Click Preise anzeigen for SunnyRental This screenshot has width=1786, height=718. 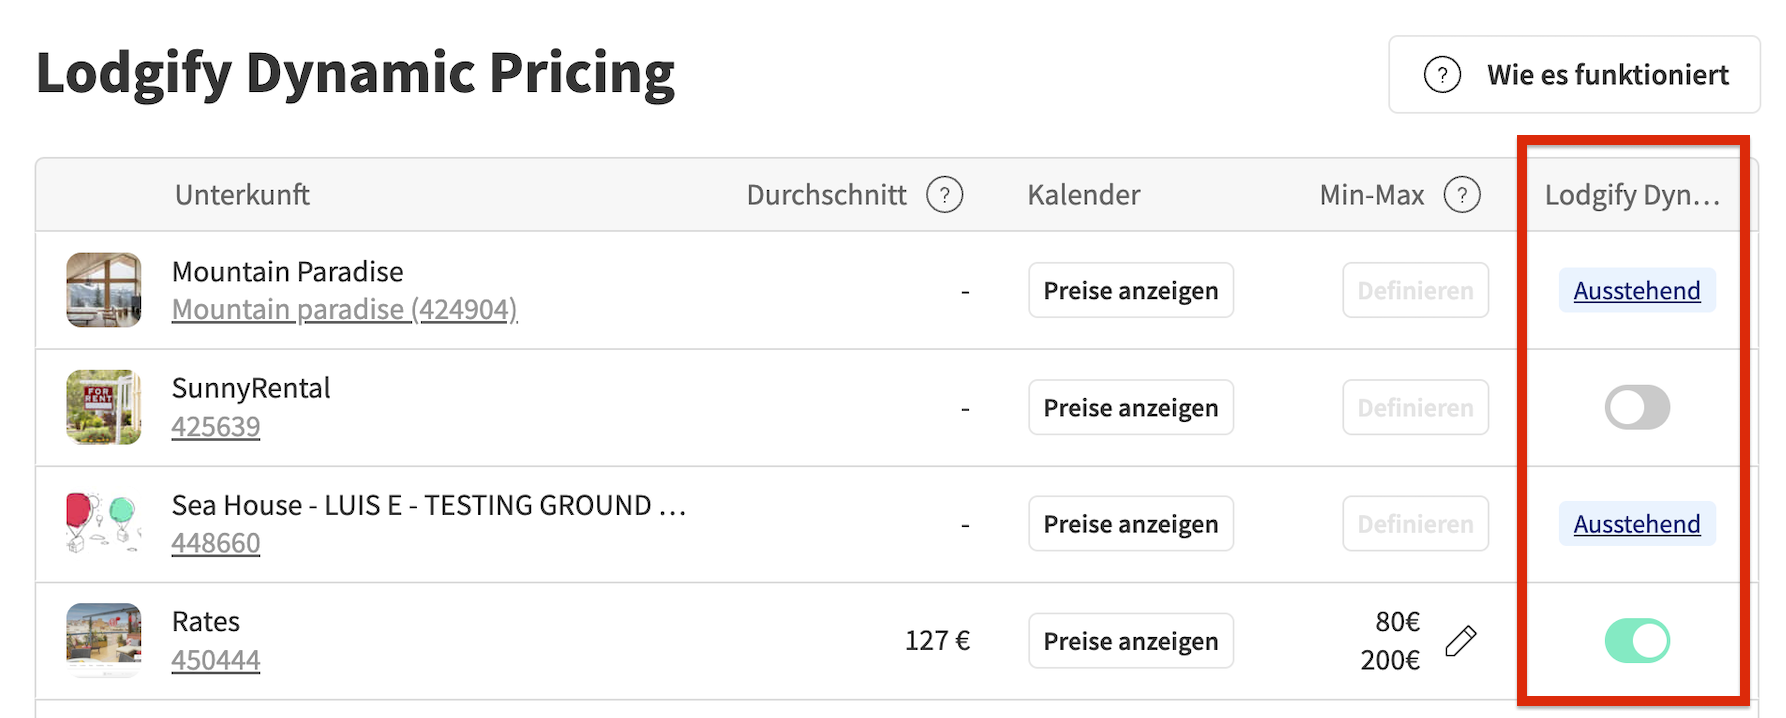click(x=1131, y=408)
